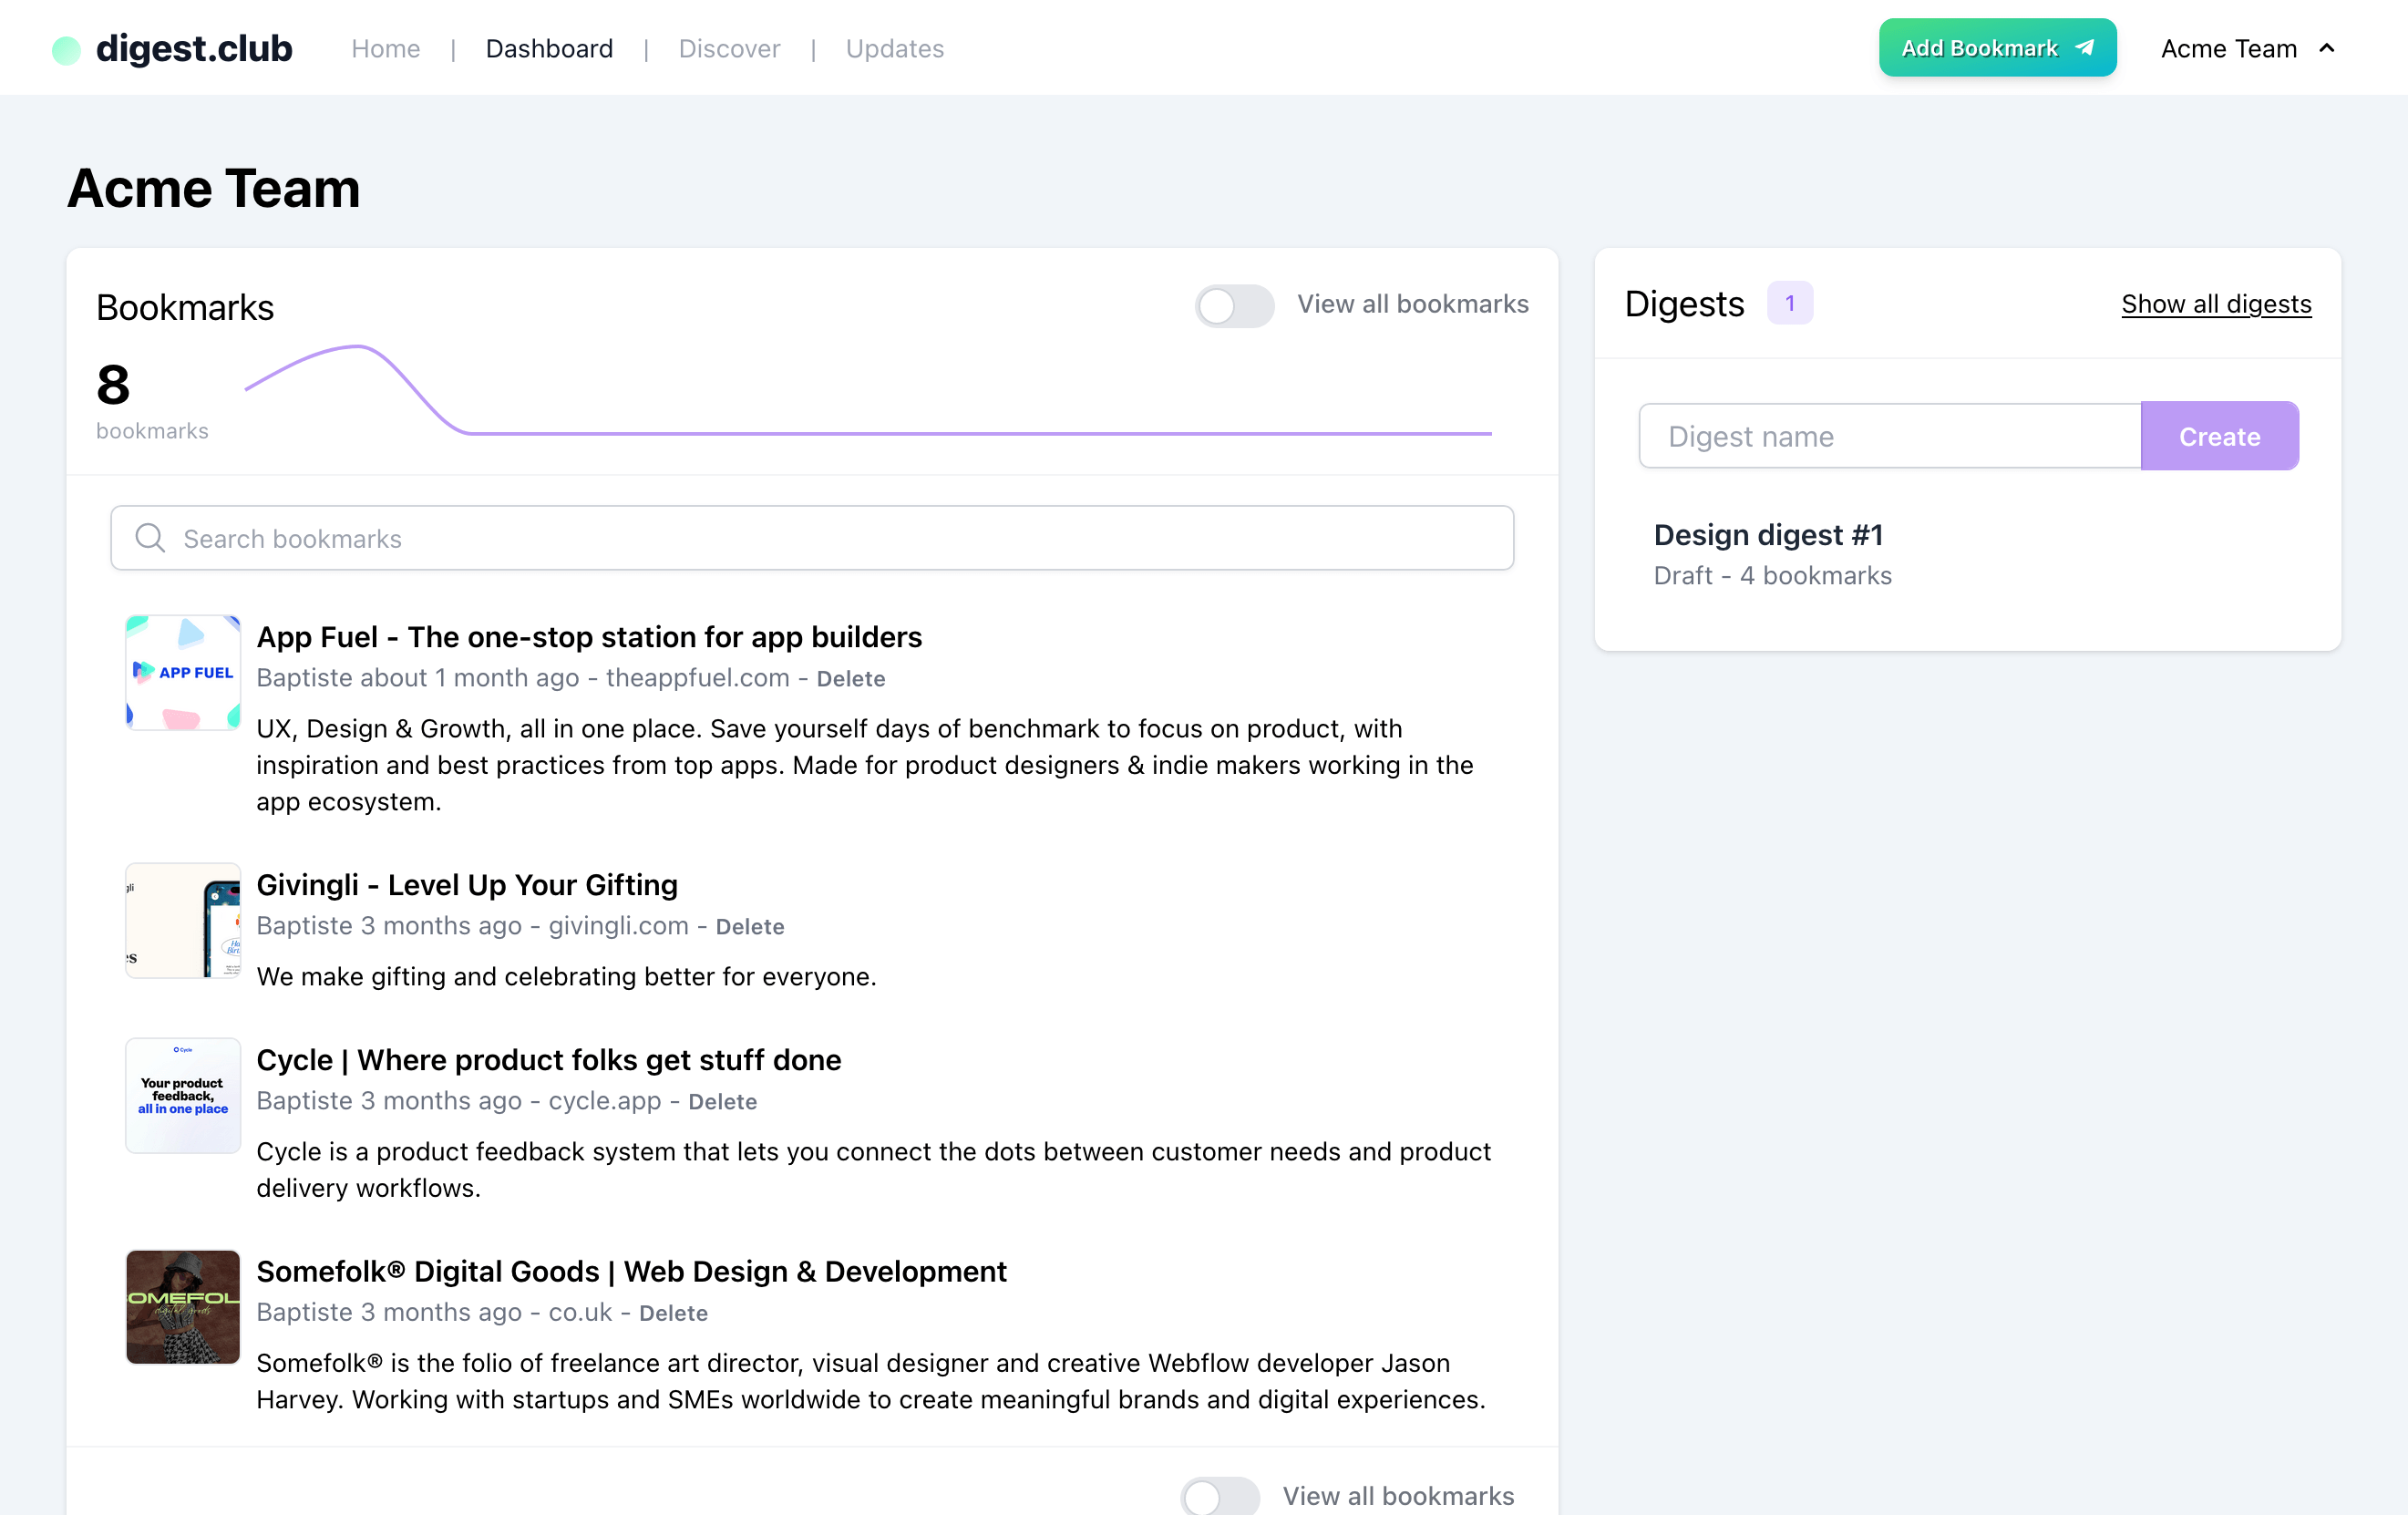The height and width of the screenshot is (1515, 2408).
Task: Open Somefolk Digital Goods title link
Action: coord(631,1271)
